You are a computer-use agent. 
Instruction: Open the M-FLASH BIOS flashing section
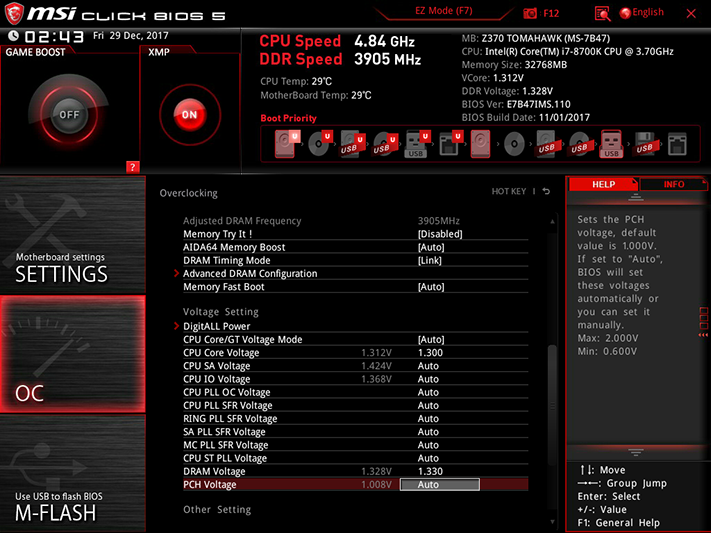click(73, 474)
